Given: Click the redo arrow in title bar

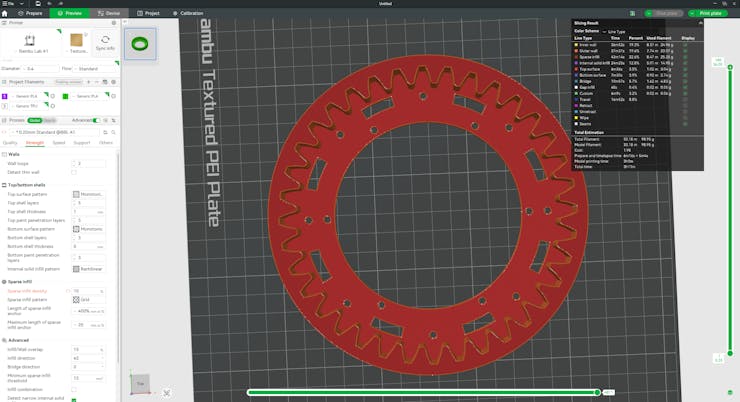Looking at the screenshot, I should [61, 3].
